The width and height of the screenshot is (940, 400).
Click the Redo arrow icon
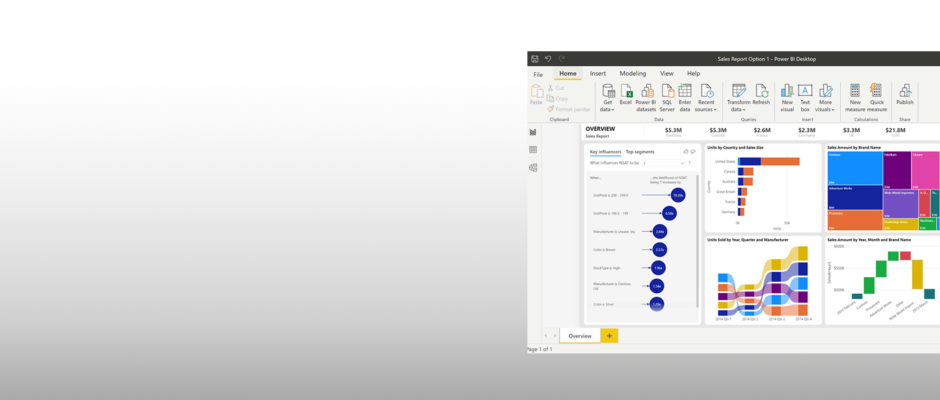(562, 59)
